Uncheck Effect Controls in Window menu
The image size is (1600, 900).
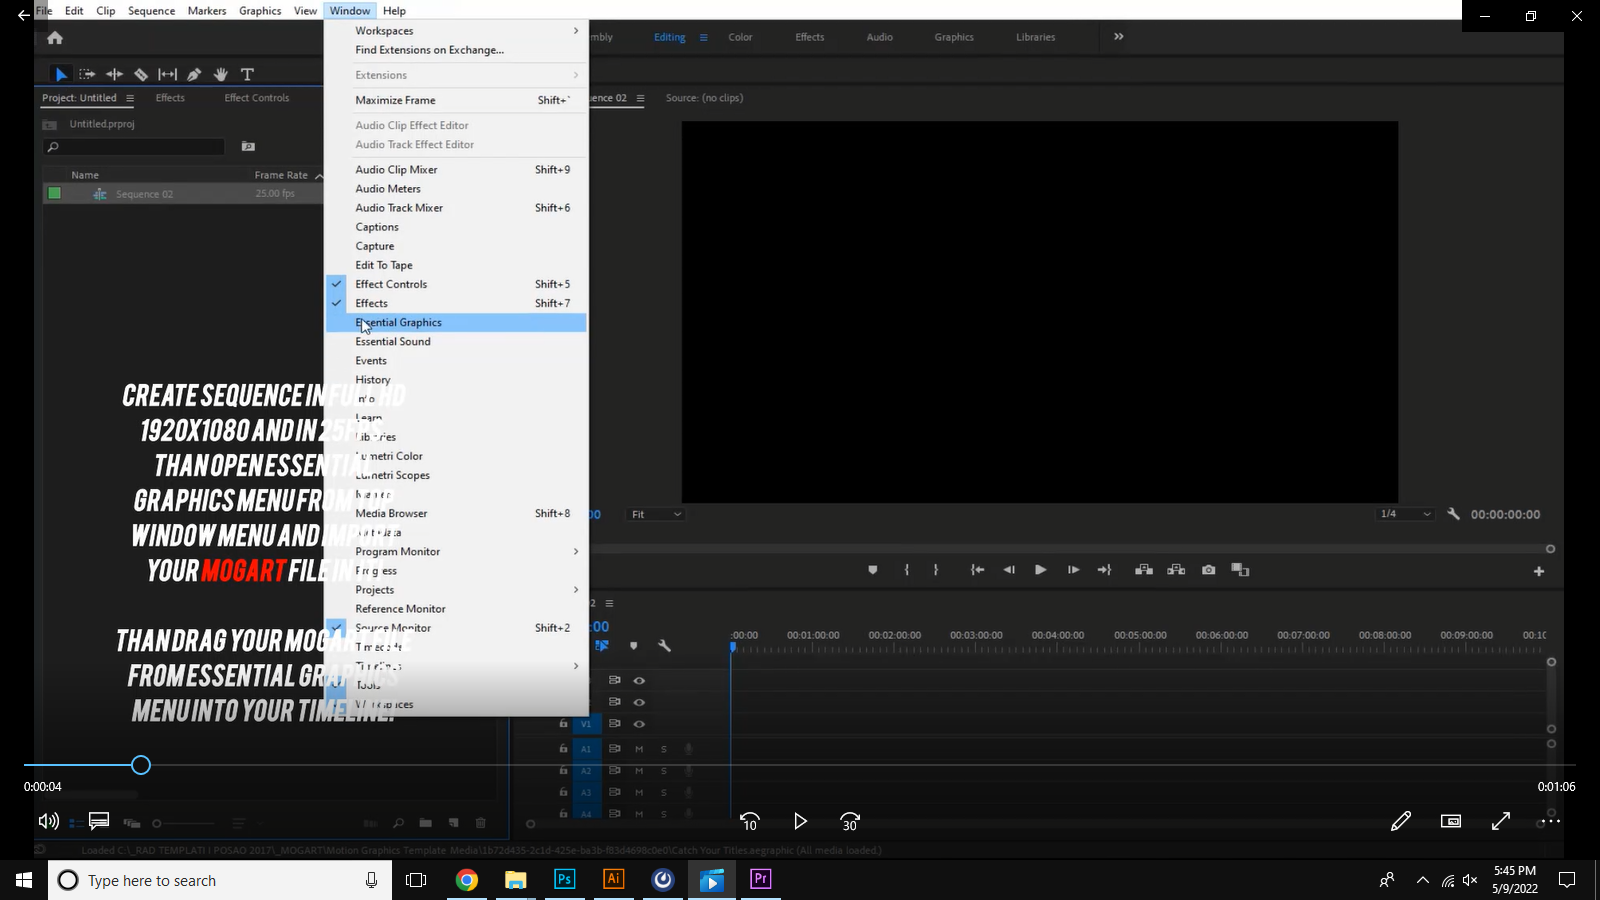click(456, 284)
